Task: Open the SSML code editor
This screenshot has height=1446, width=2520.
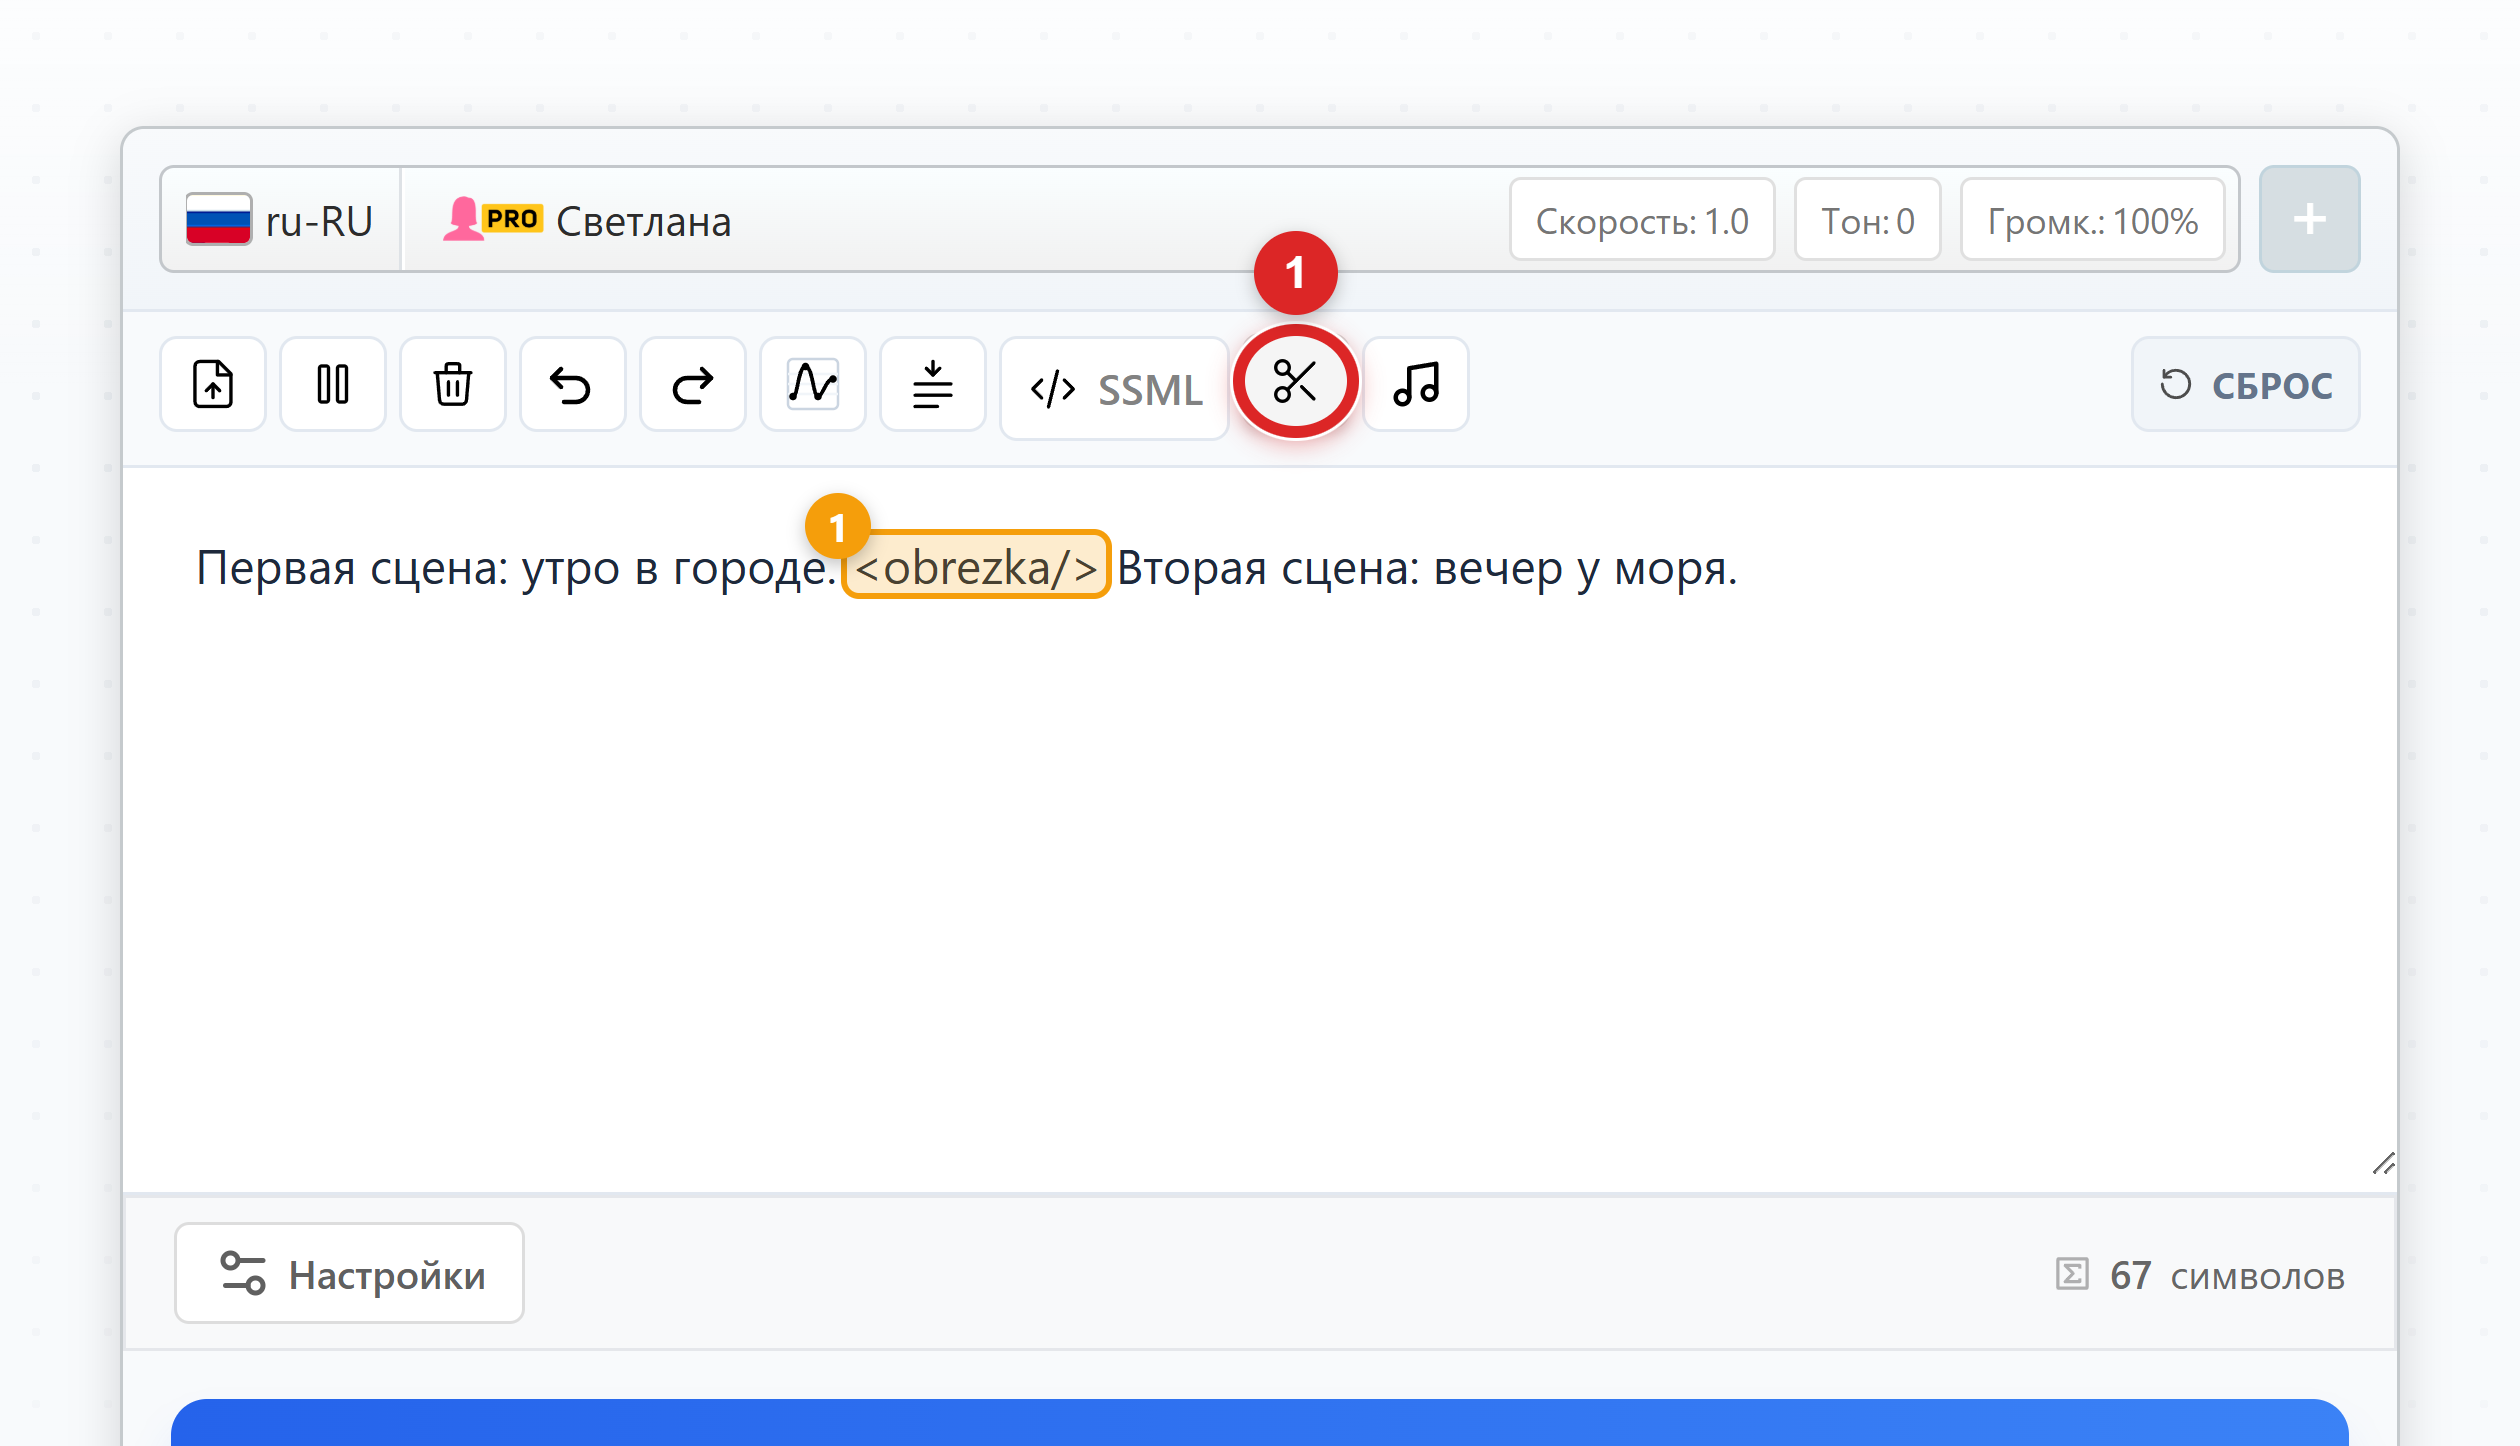Action: tap(1114, 389)
